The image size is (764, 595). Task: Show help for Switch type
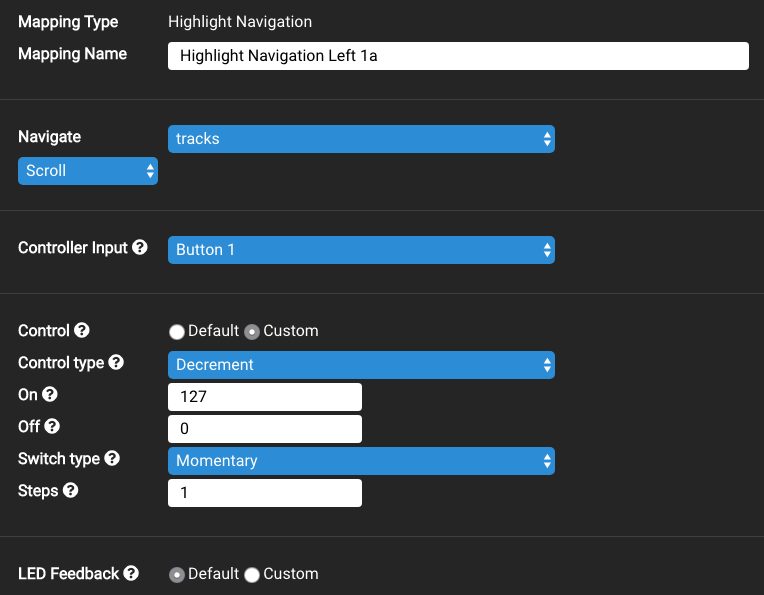pos(112,458)
